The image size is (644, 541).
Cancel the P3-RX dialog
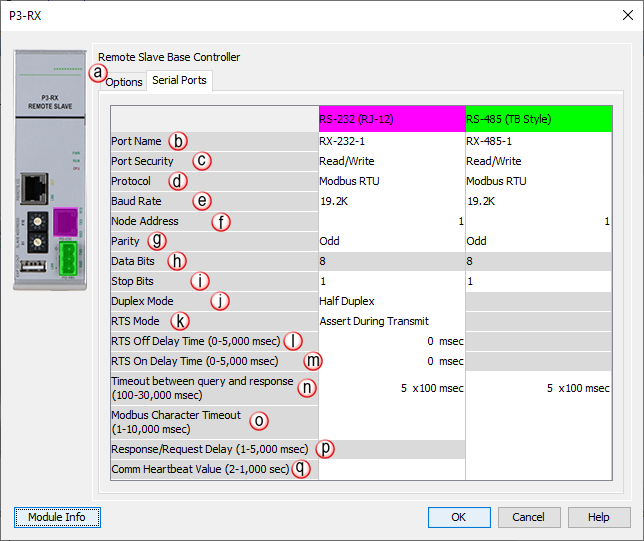pyautogui.click(x=529, y=517)
